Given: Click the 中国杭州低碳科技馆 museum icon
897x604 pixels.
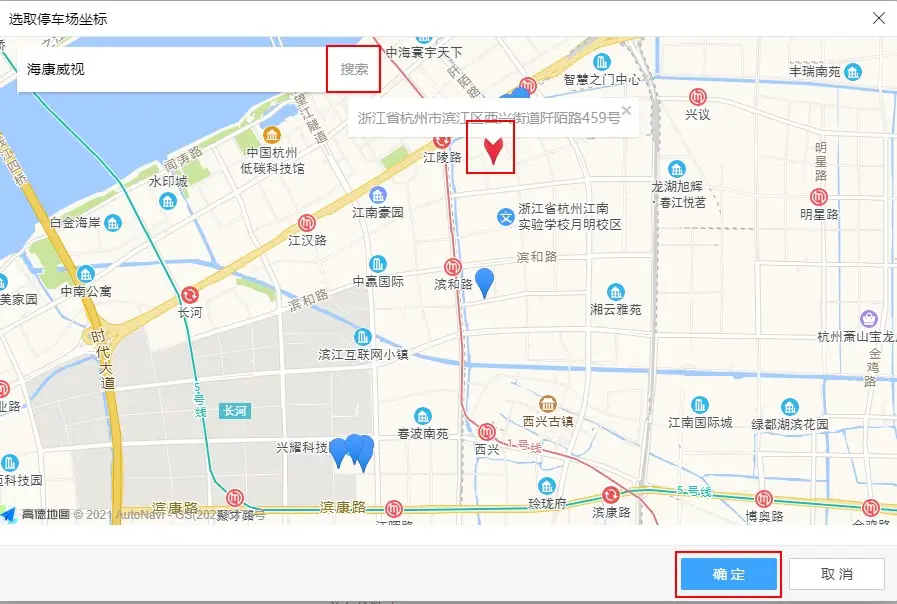Looking at the screenshot, I should [271, 135].
